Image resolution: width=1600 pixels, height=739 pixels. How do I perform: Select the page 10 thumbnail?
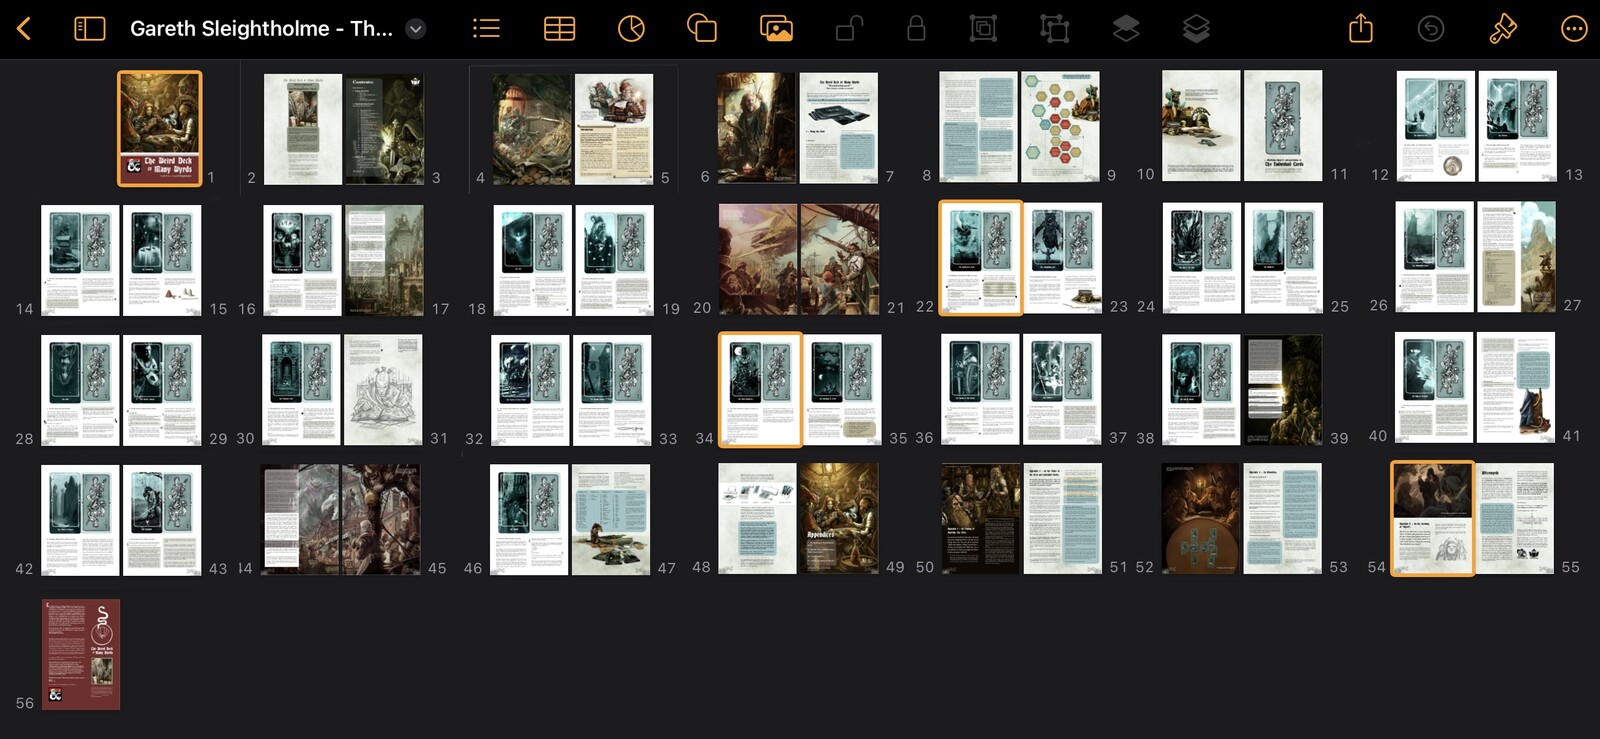[x=1201, y=126]
